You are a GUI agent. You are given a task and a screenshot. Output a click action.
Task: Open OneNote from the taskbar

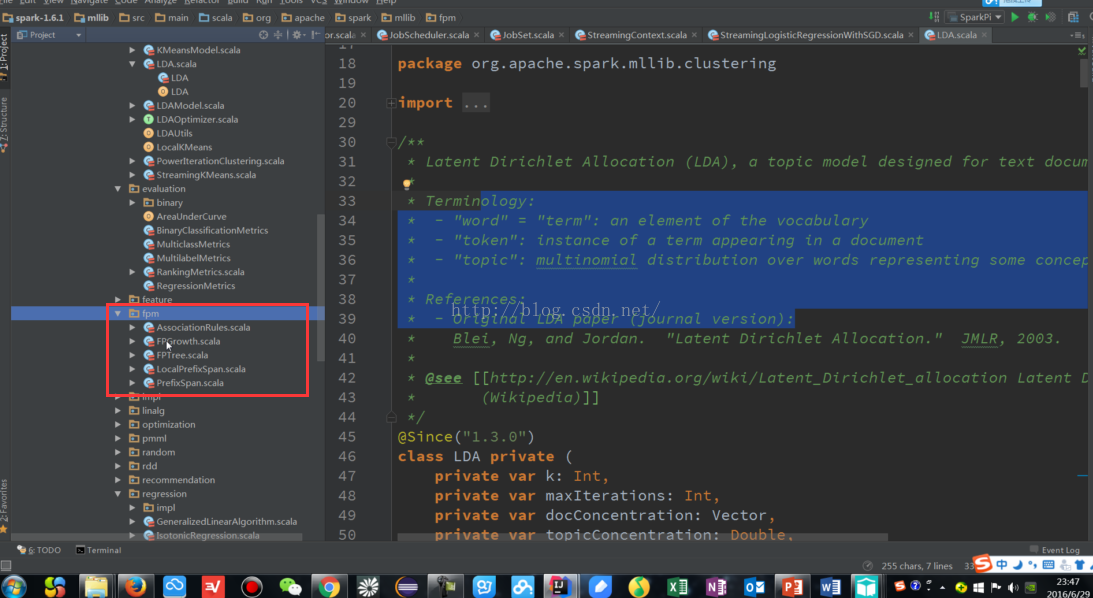pyautogui.click(x=716, y=586)
